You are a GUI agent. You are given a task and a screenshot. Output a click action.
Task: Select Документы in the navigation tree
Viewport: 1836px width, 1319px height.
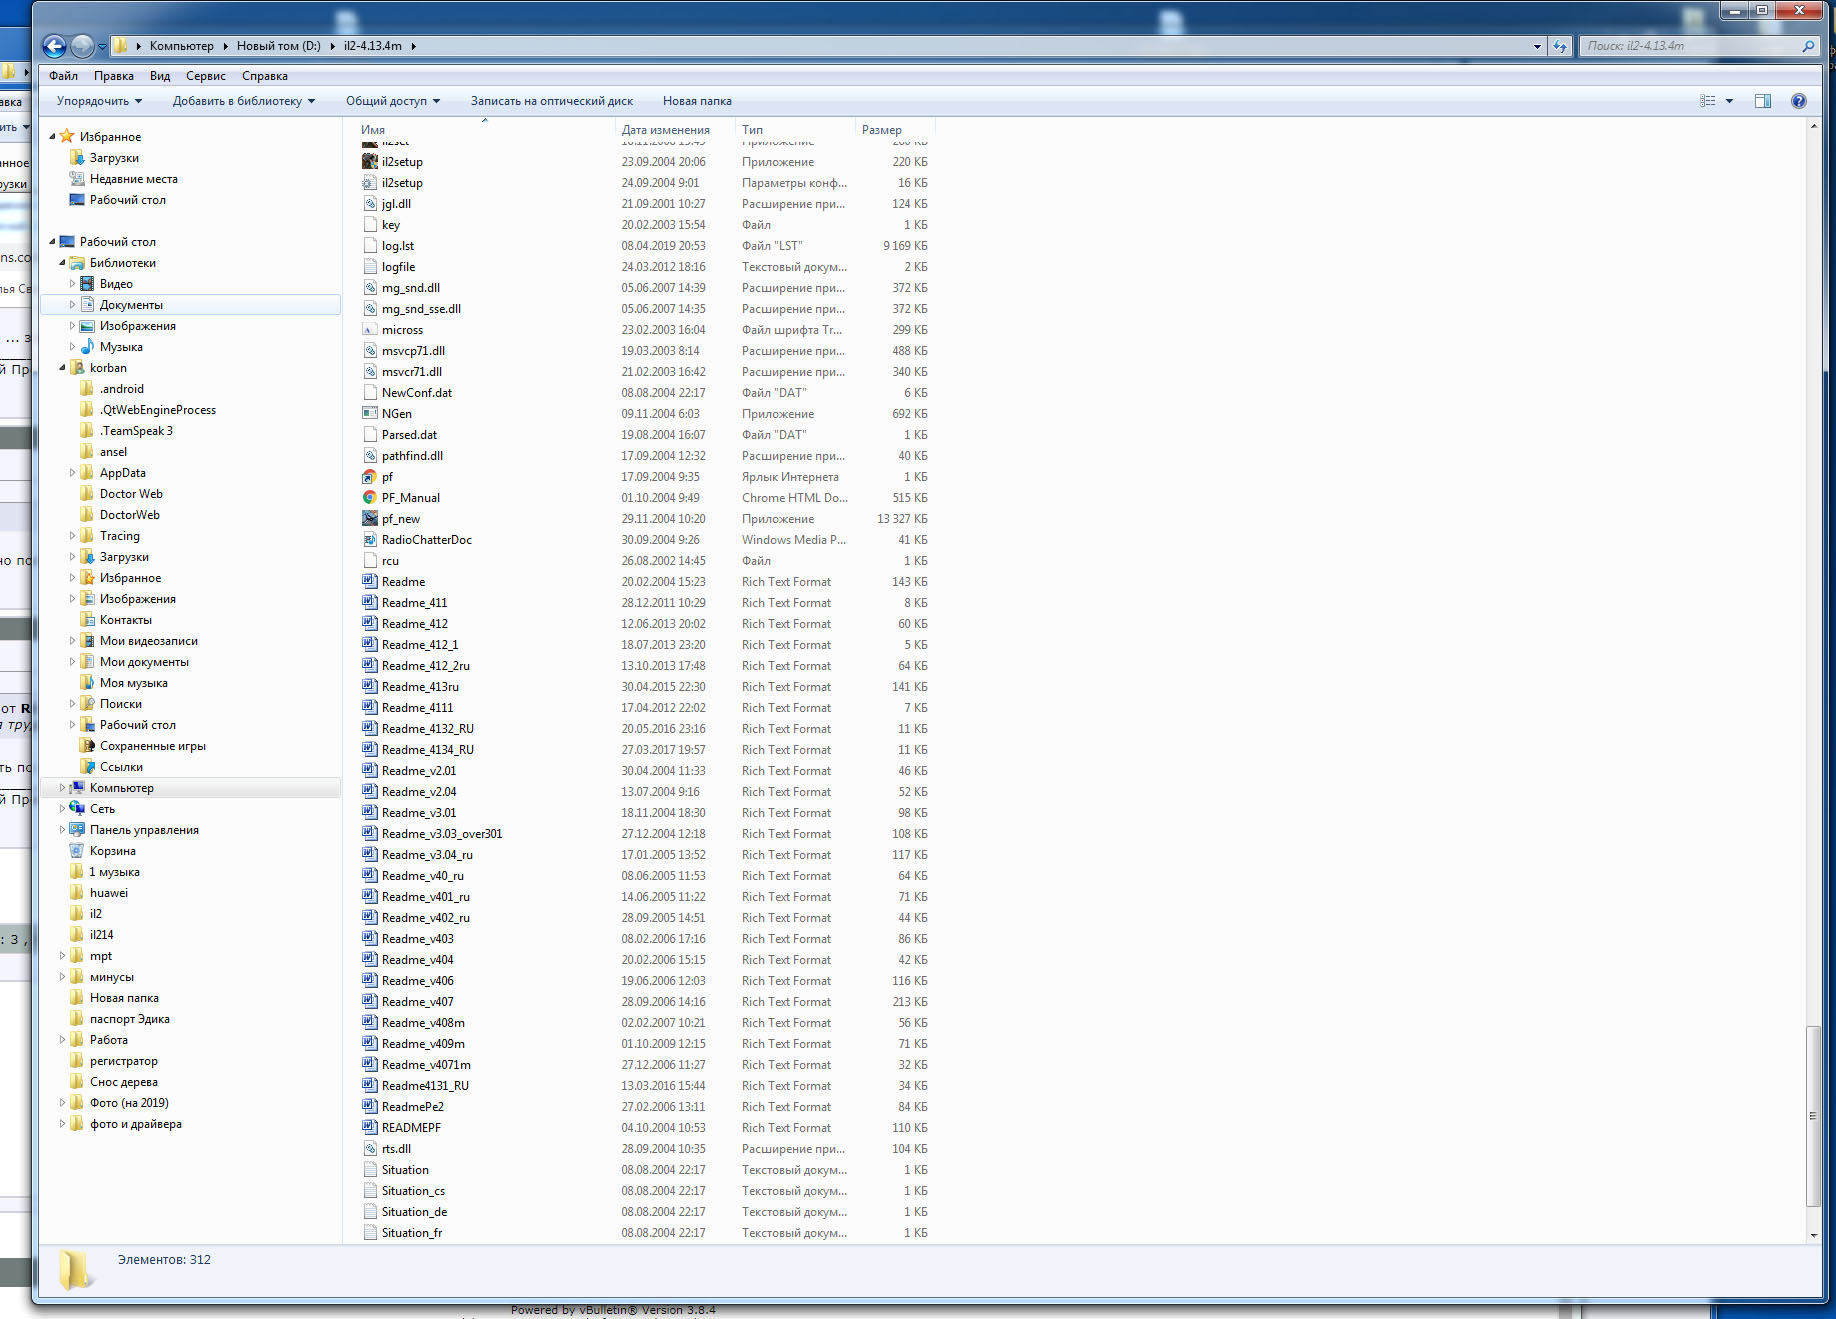[x=131, y=305]
